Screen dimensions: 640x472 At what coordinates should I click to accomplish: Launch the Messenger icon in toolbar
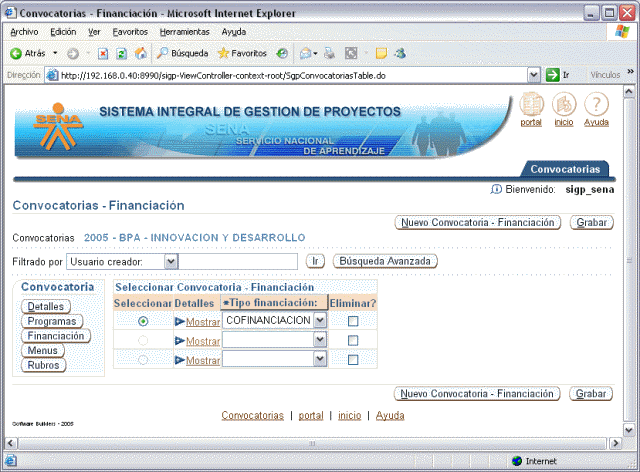(400, 53)
